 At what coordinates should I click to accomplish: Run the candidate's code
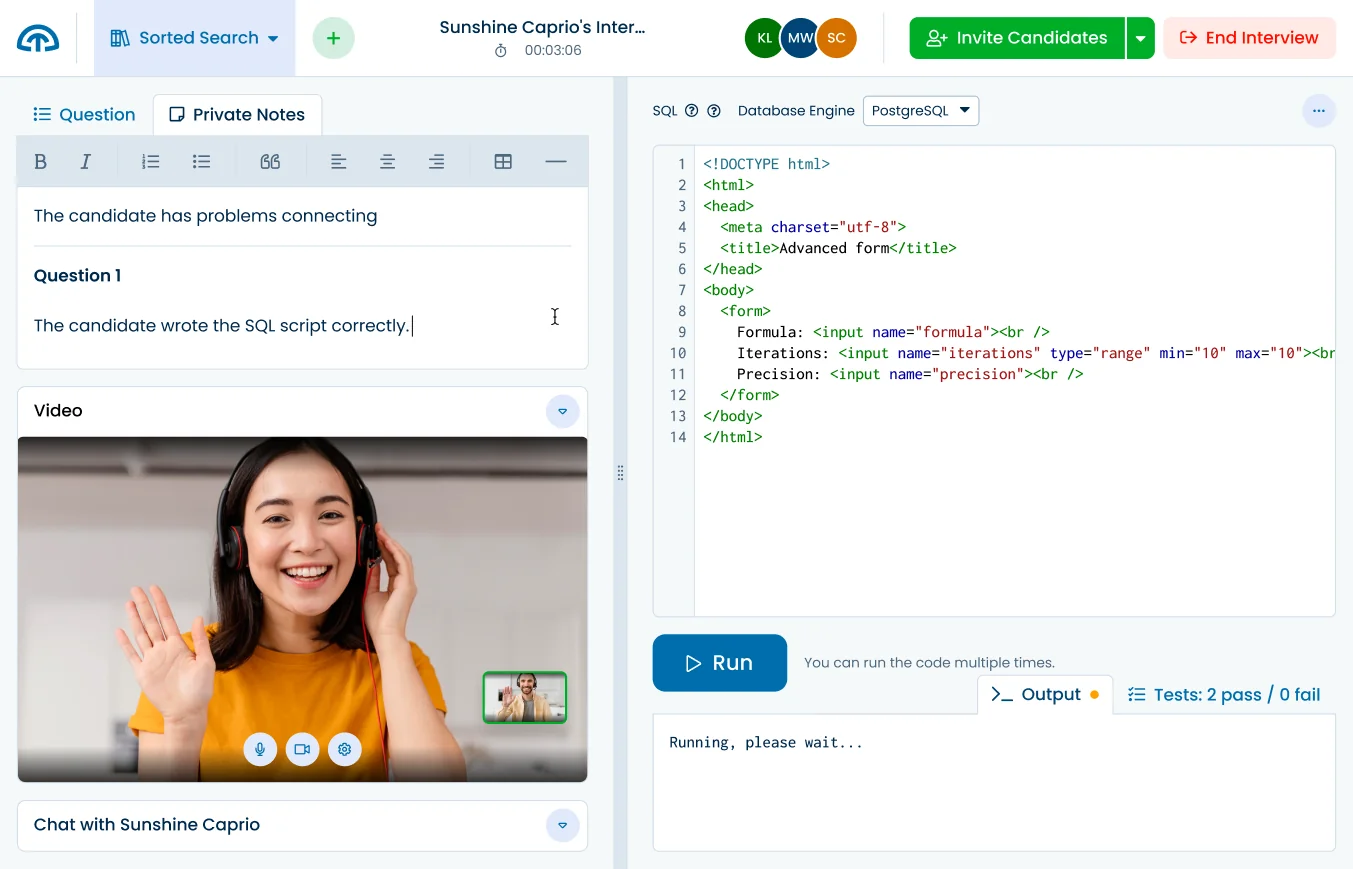(719, 662)
